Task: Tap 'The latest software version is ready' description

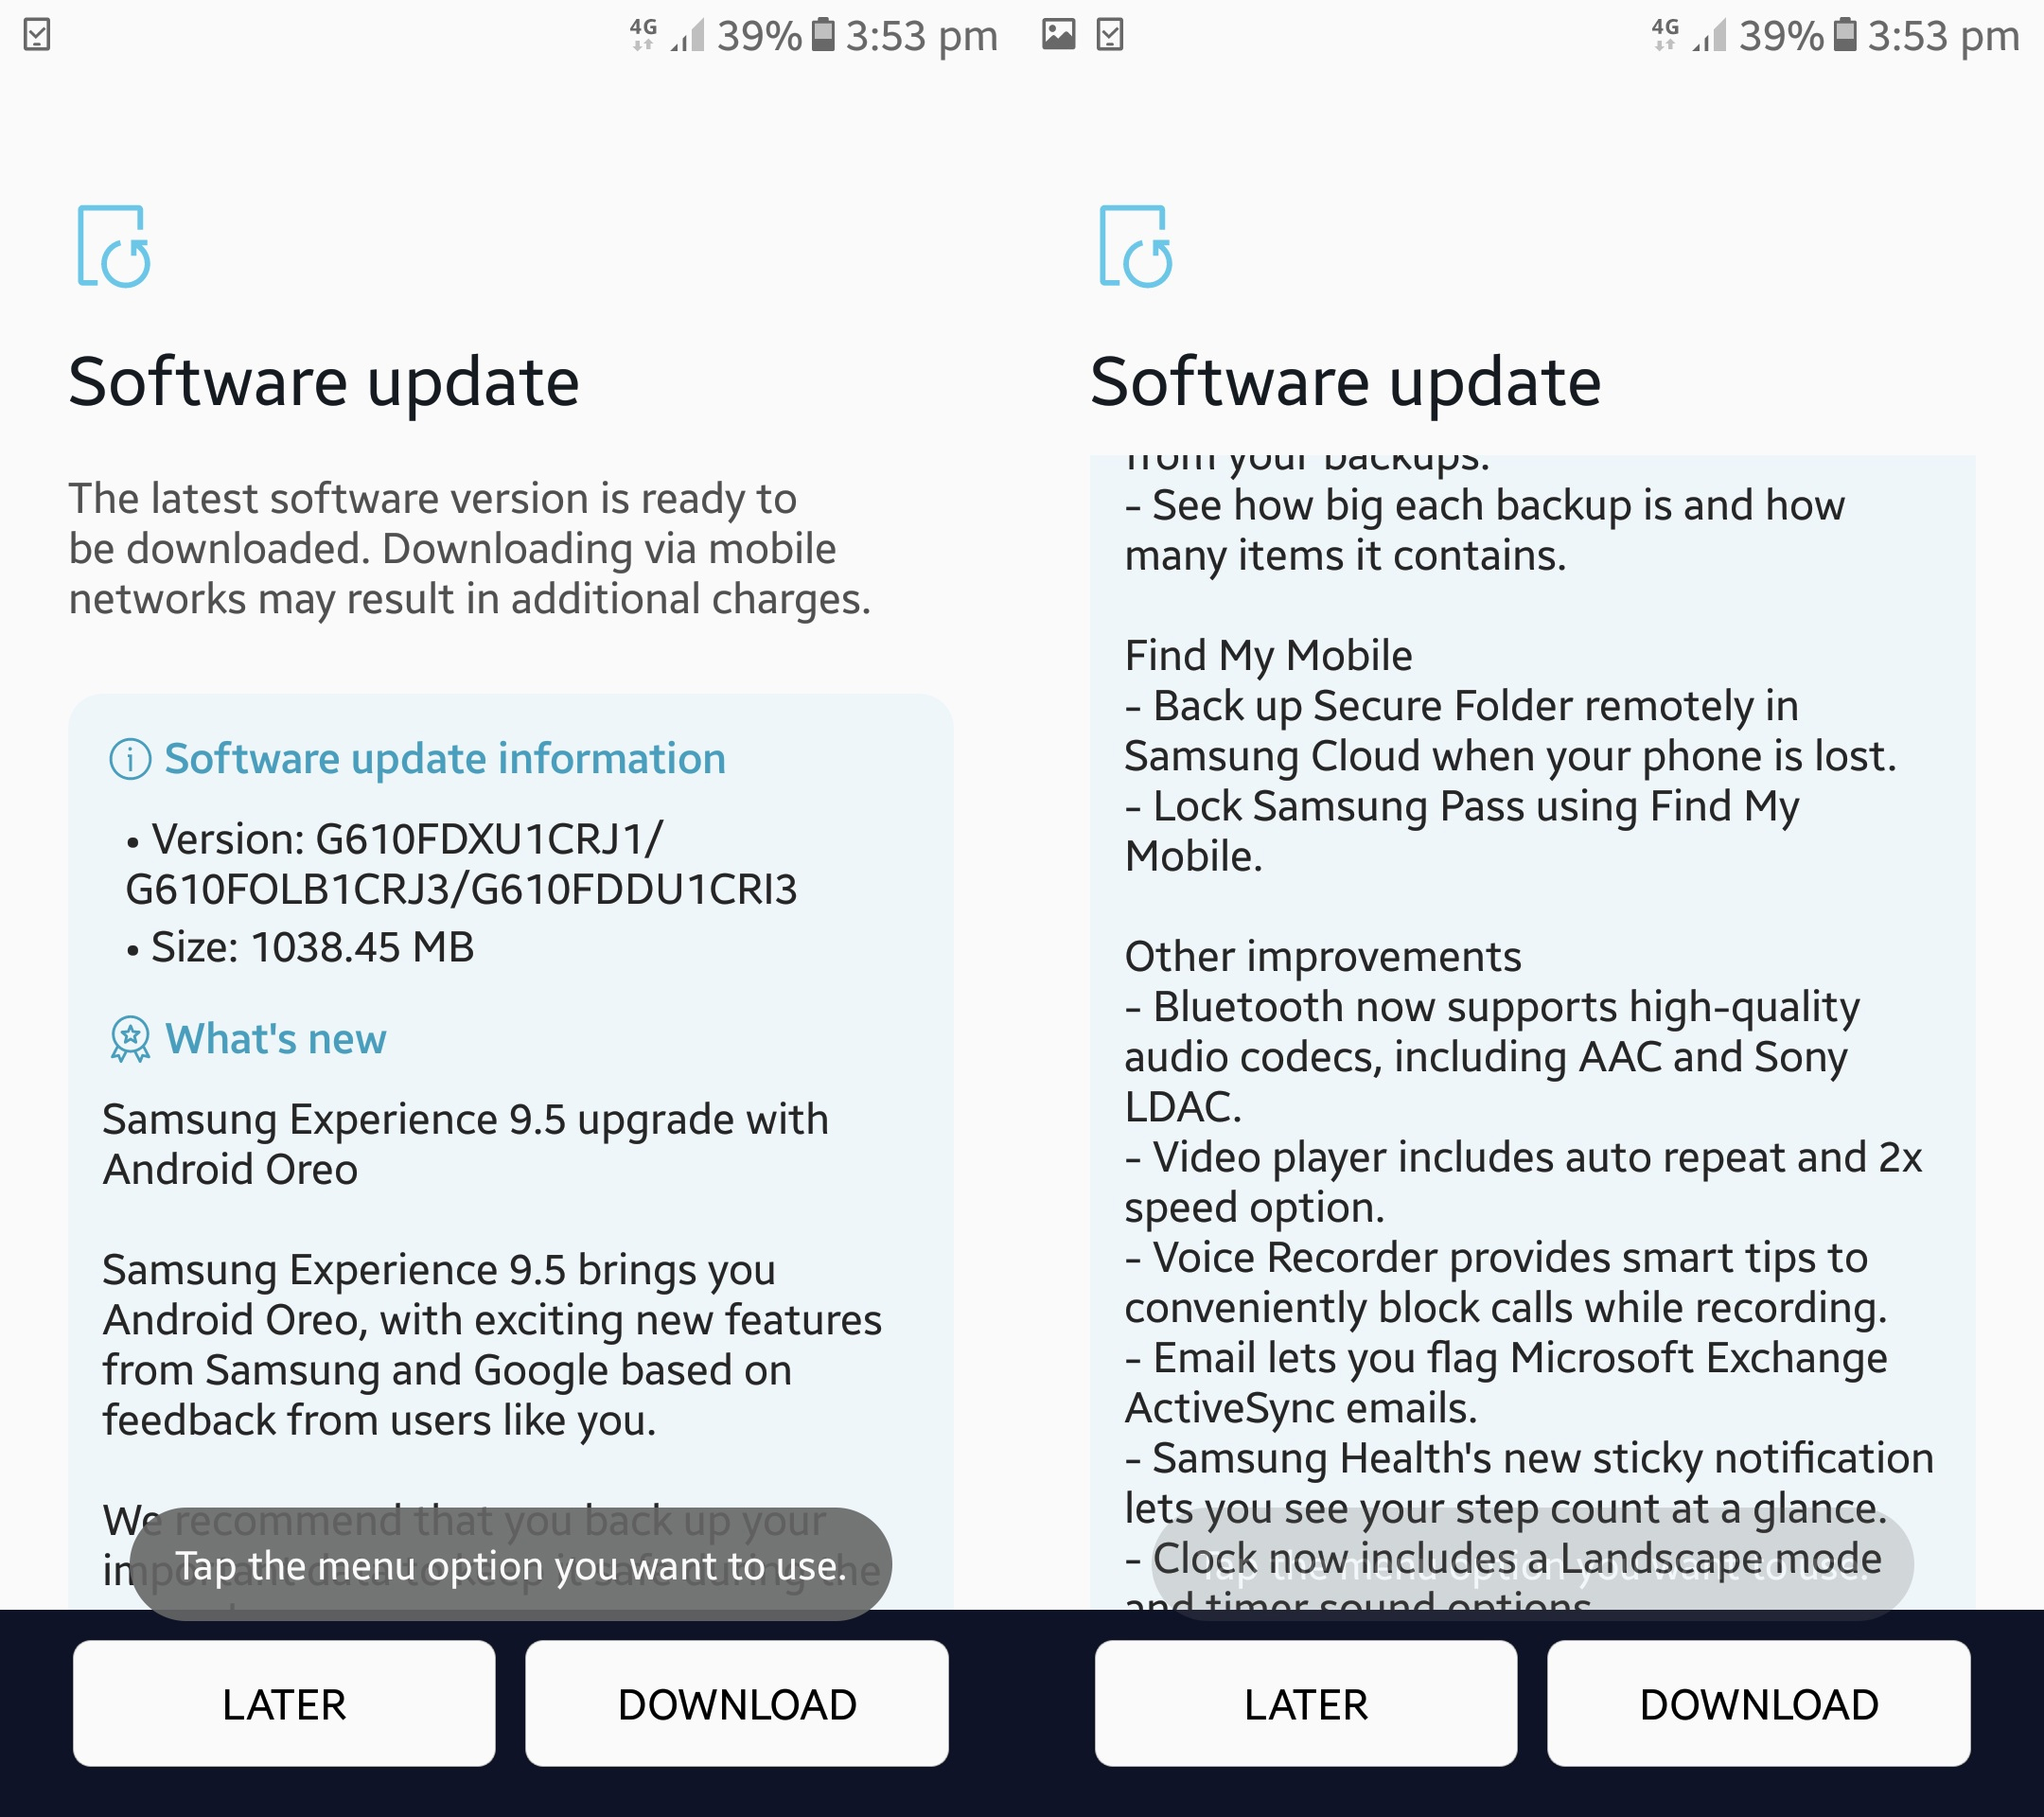Action: [x=470, y=549]
